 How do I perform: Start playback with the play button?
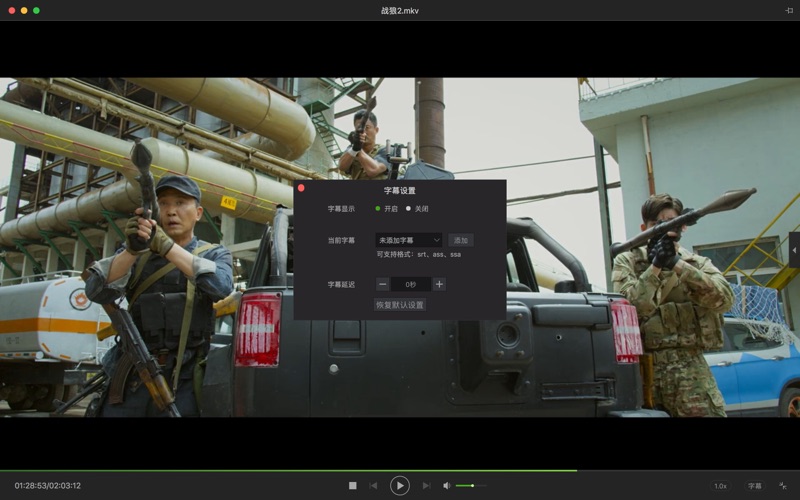399,486
